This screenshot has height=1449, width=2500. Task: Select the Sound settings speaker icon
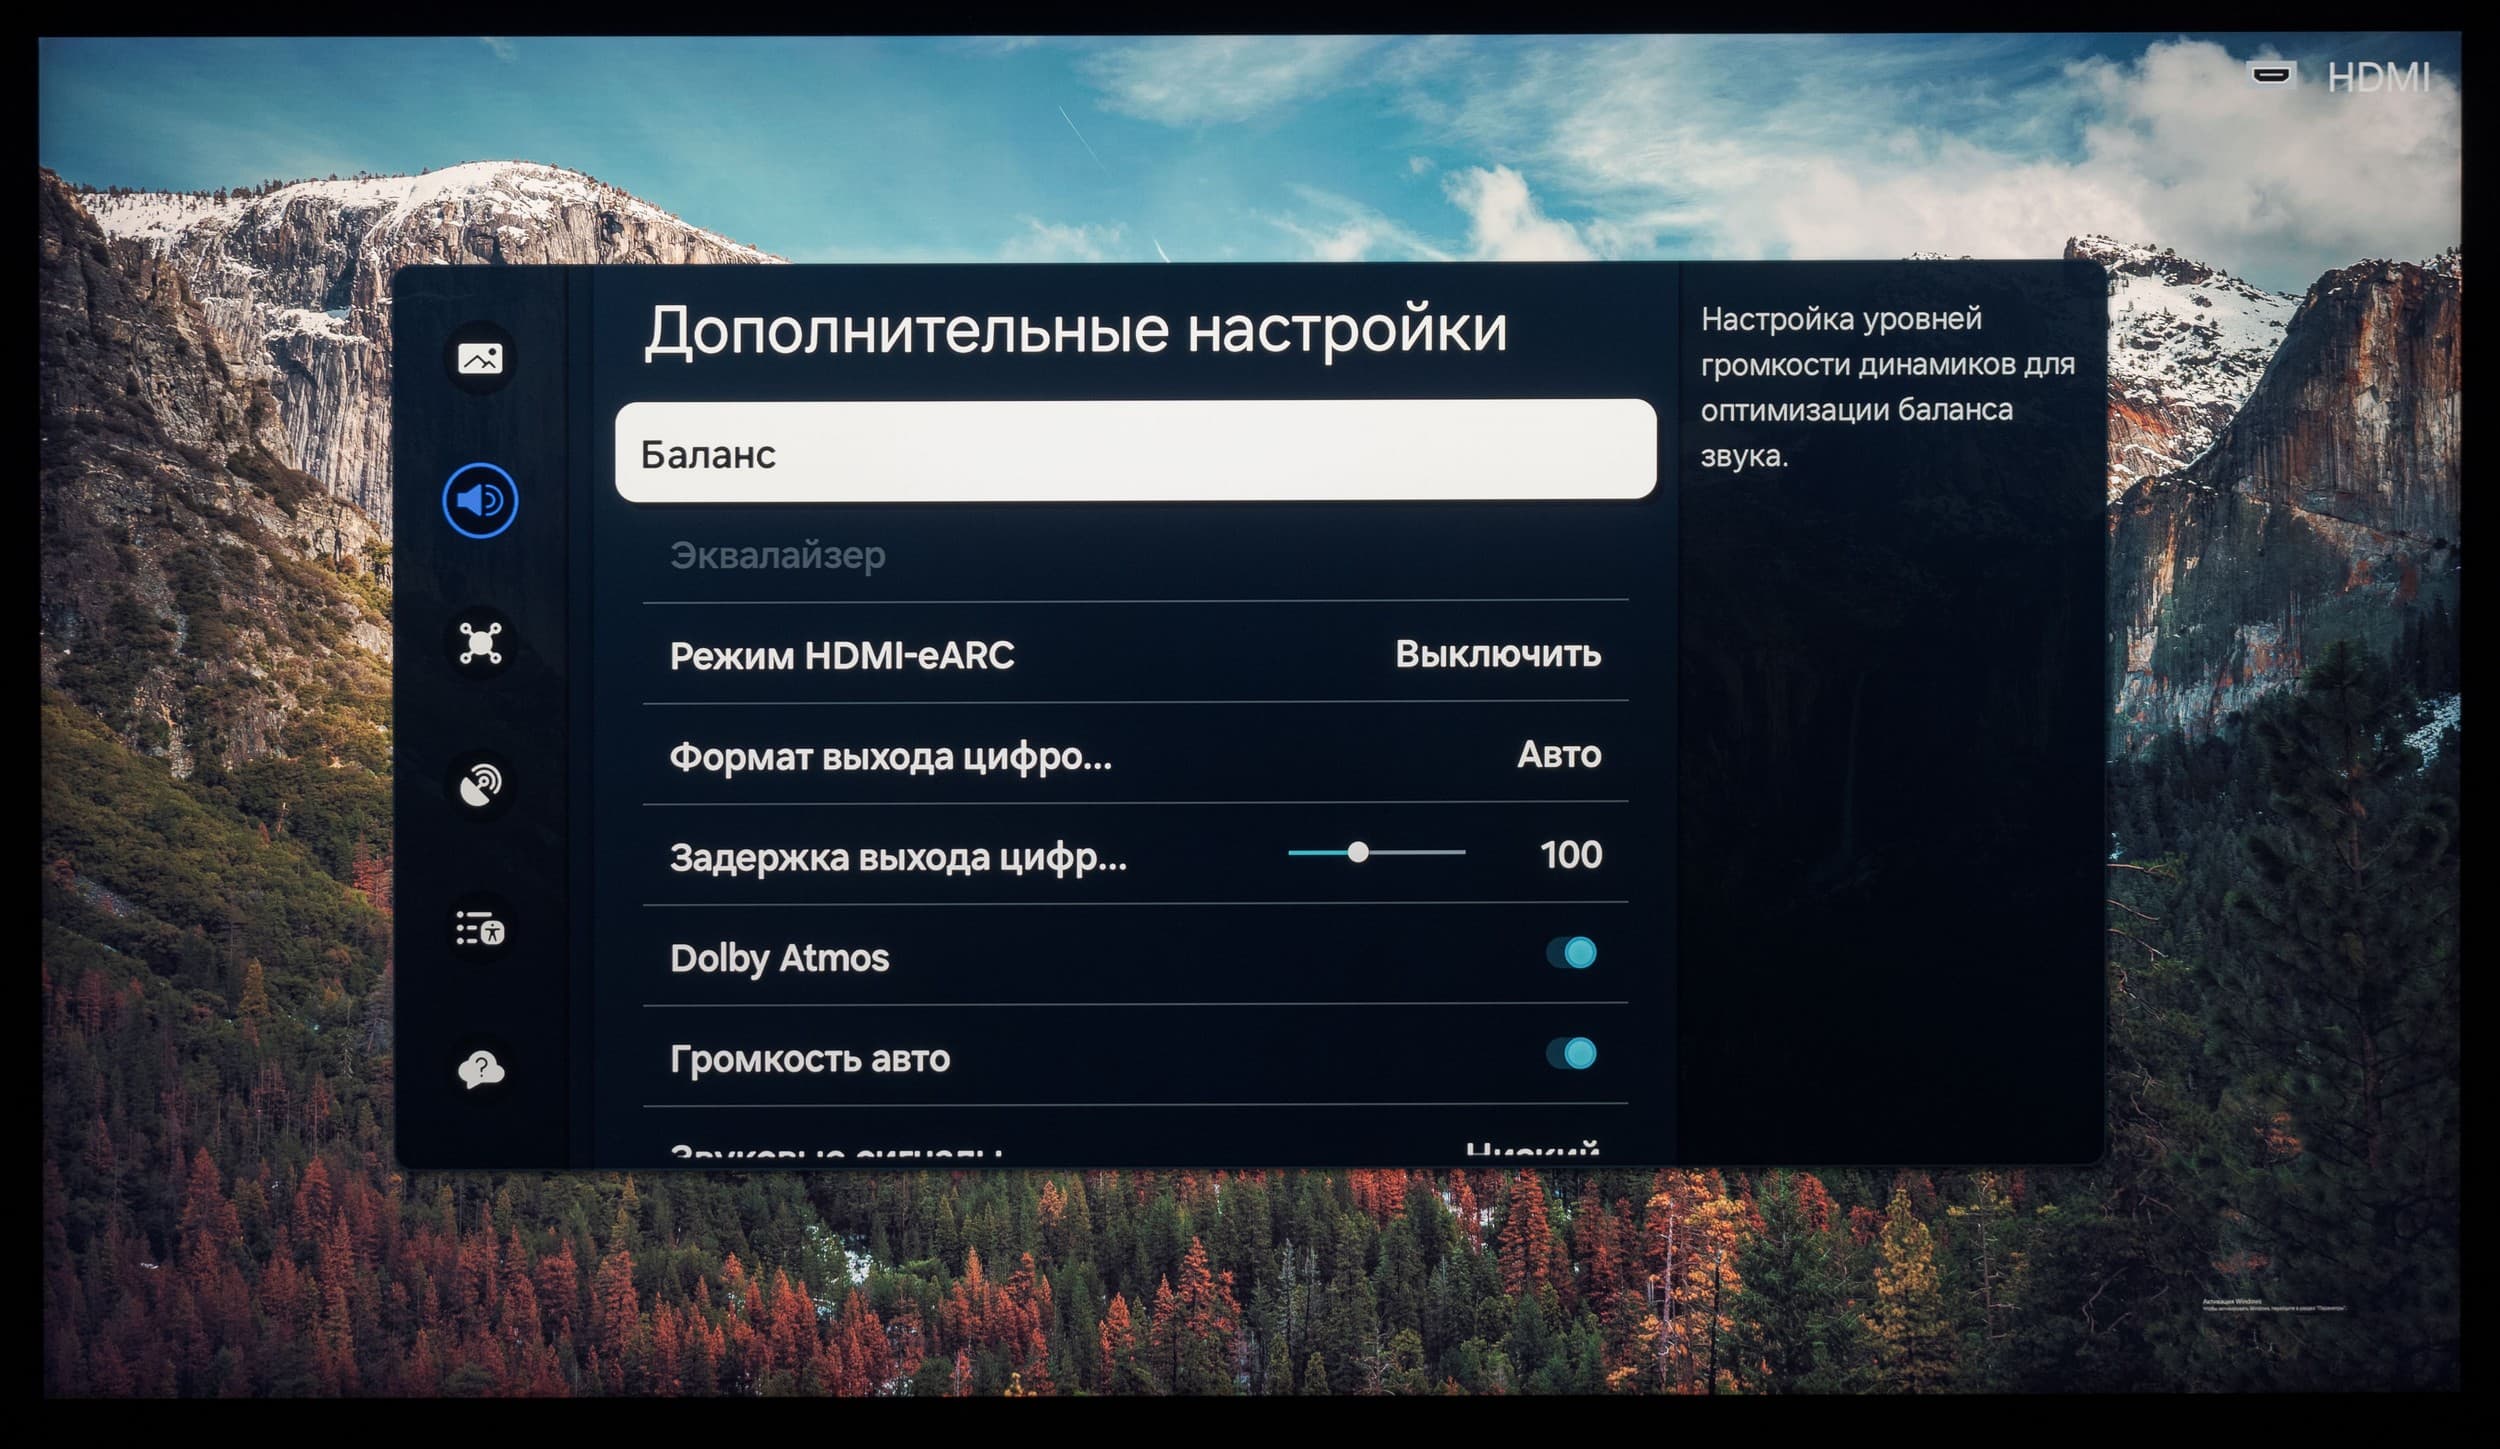tap(480, 500)
